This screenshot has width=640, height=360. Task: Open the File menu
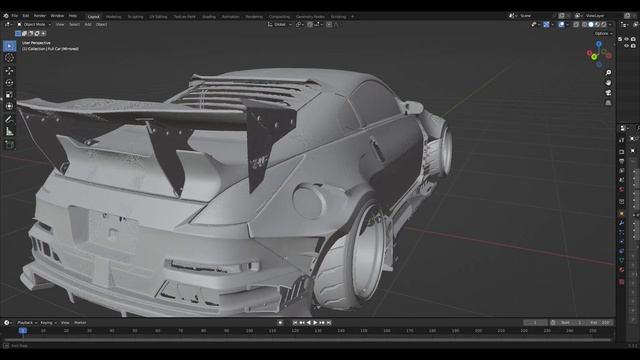tap(15, 16)
